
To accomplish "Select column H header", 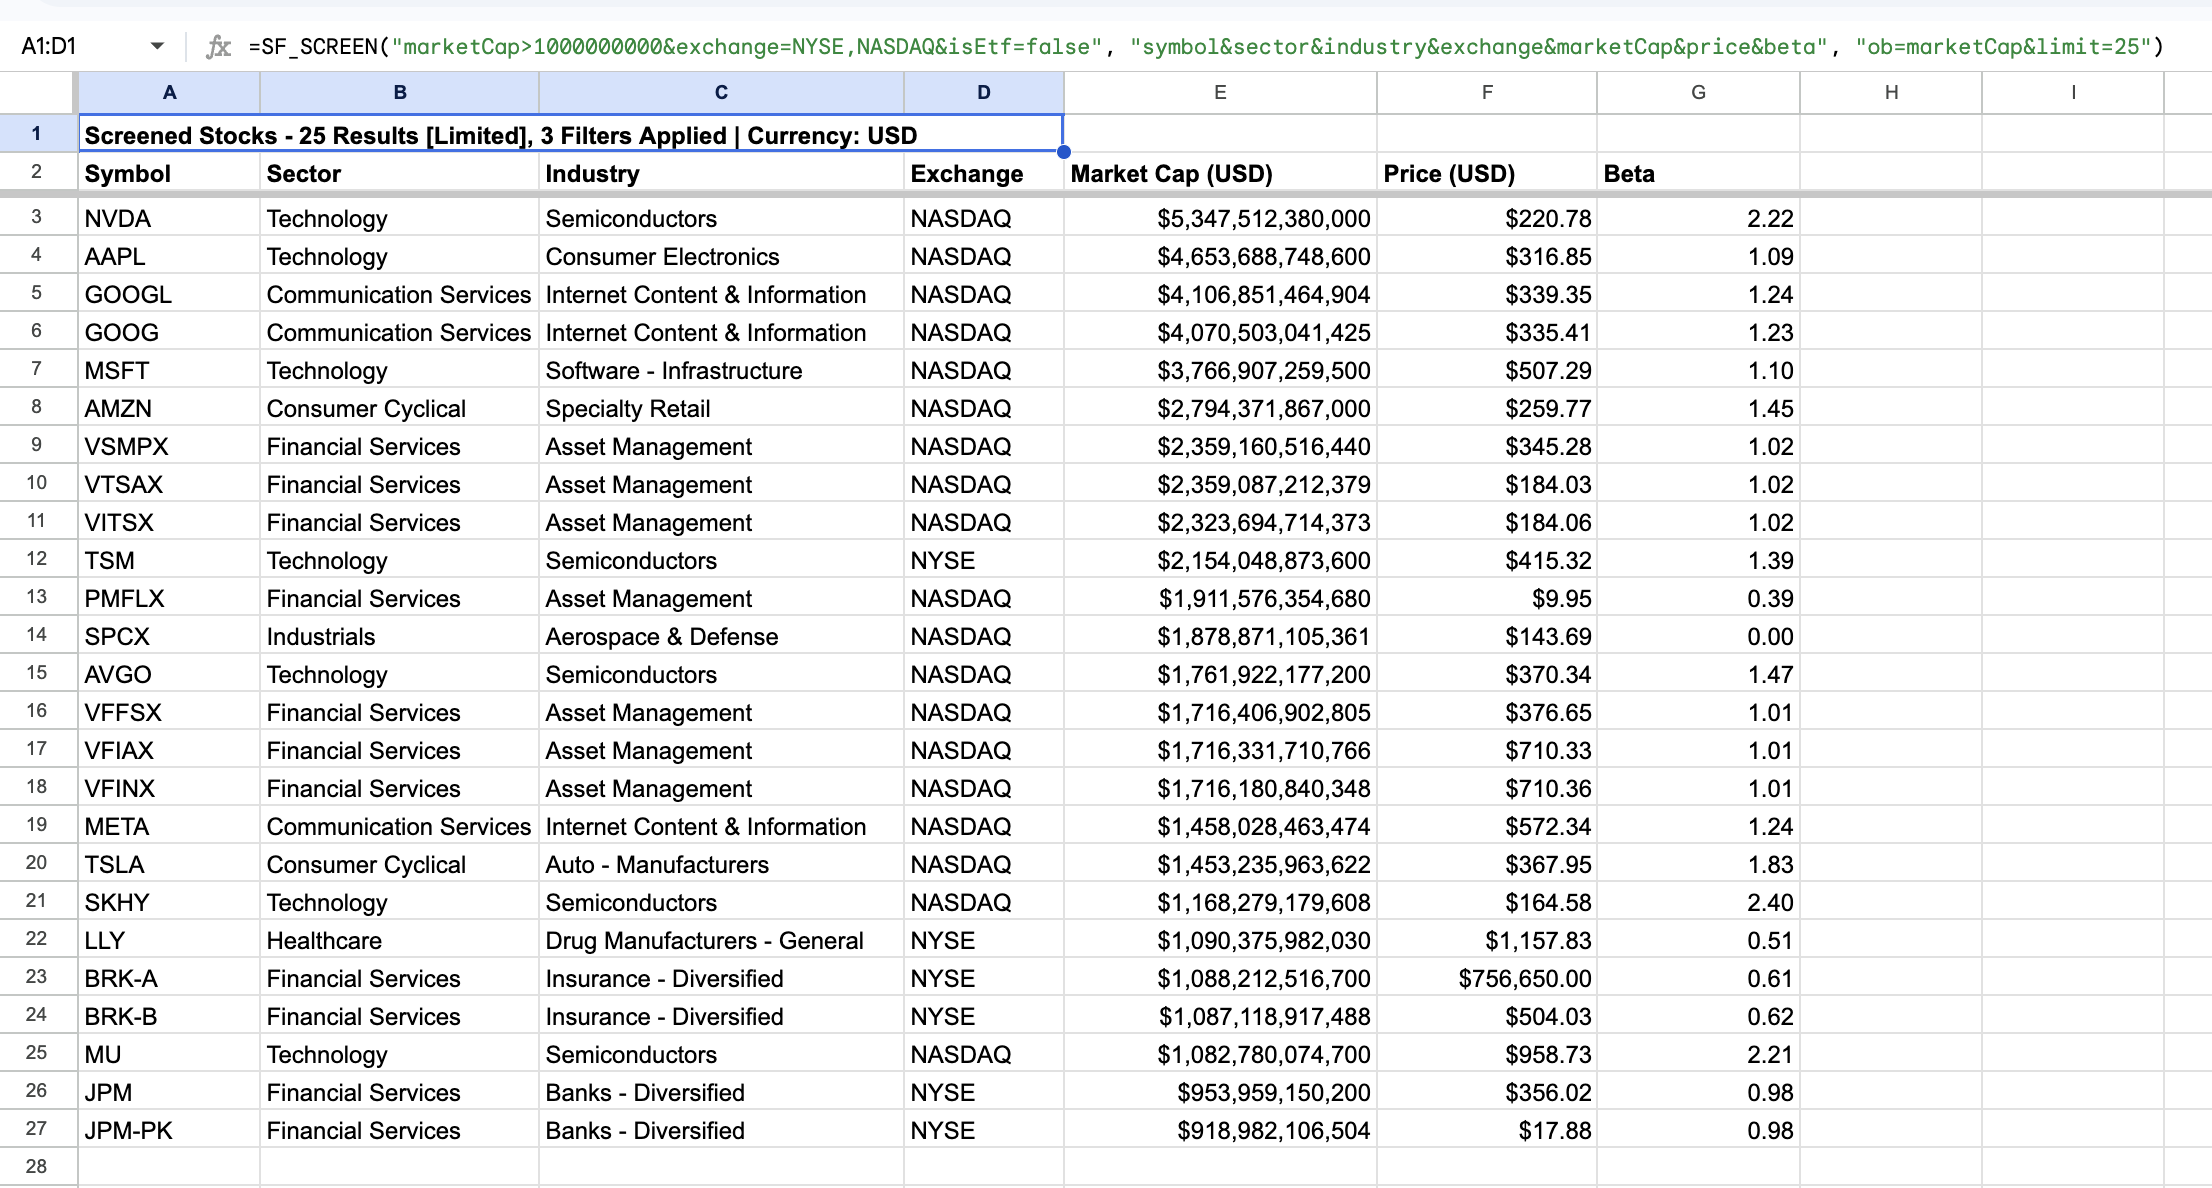I will [x=1891, y=92].
